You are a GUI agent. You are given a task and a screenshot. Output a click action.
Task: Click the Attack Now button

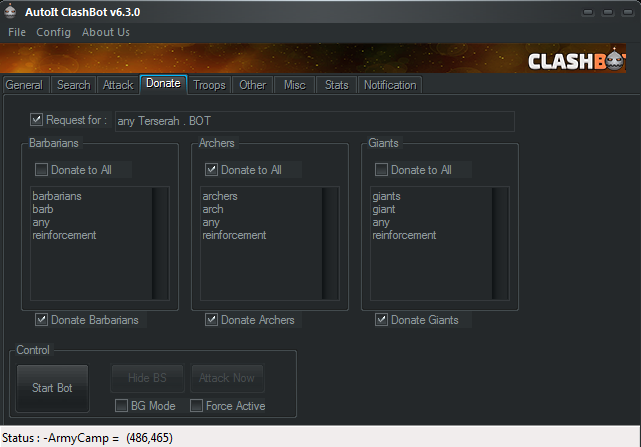click(227, 377)
